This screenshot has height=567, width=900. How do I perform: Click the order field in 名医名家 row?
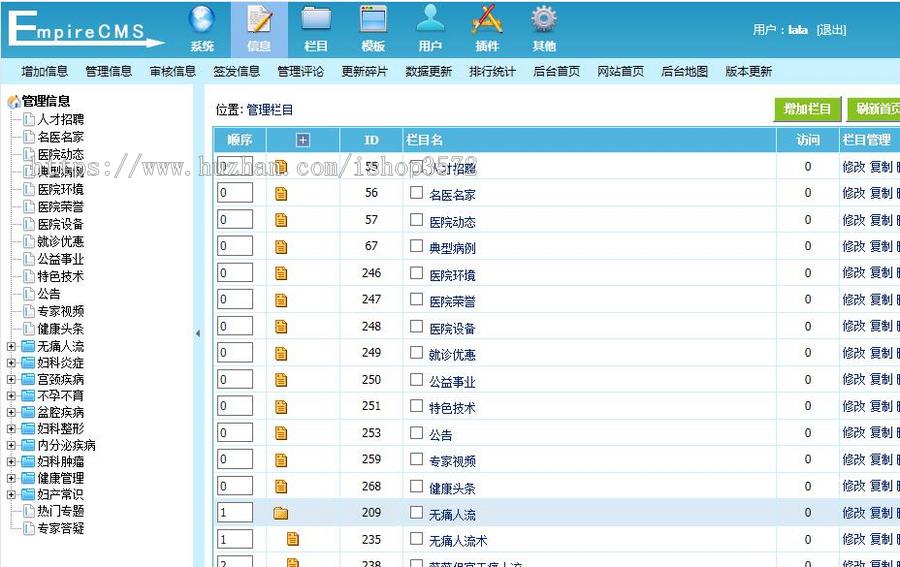click(235, 193)
